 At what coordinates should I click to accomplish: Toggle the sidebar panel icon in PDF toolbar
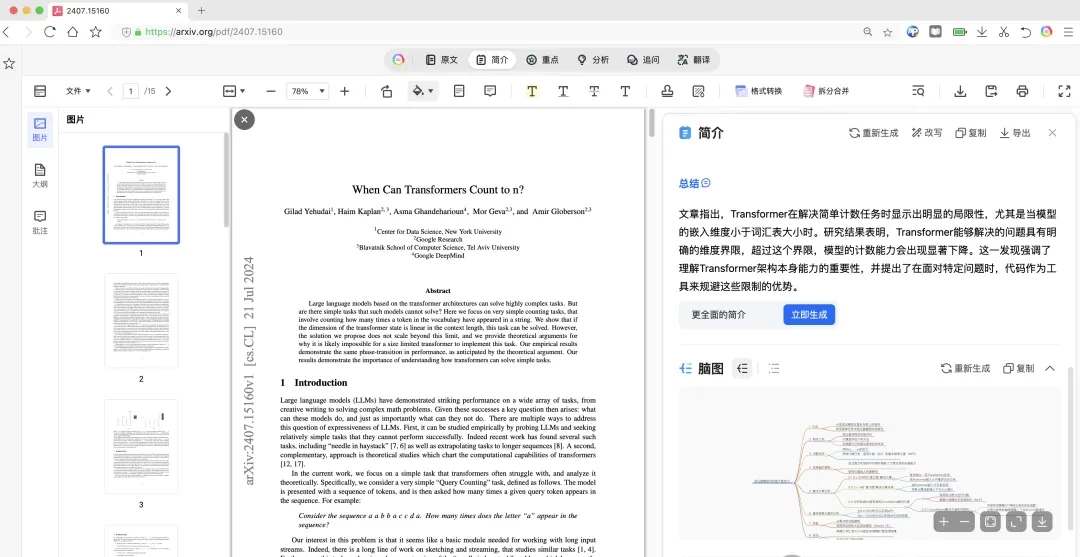[40, 91]
